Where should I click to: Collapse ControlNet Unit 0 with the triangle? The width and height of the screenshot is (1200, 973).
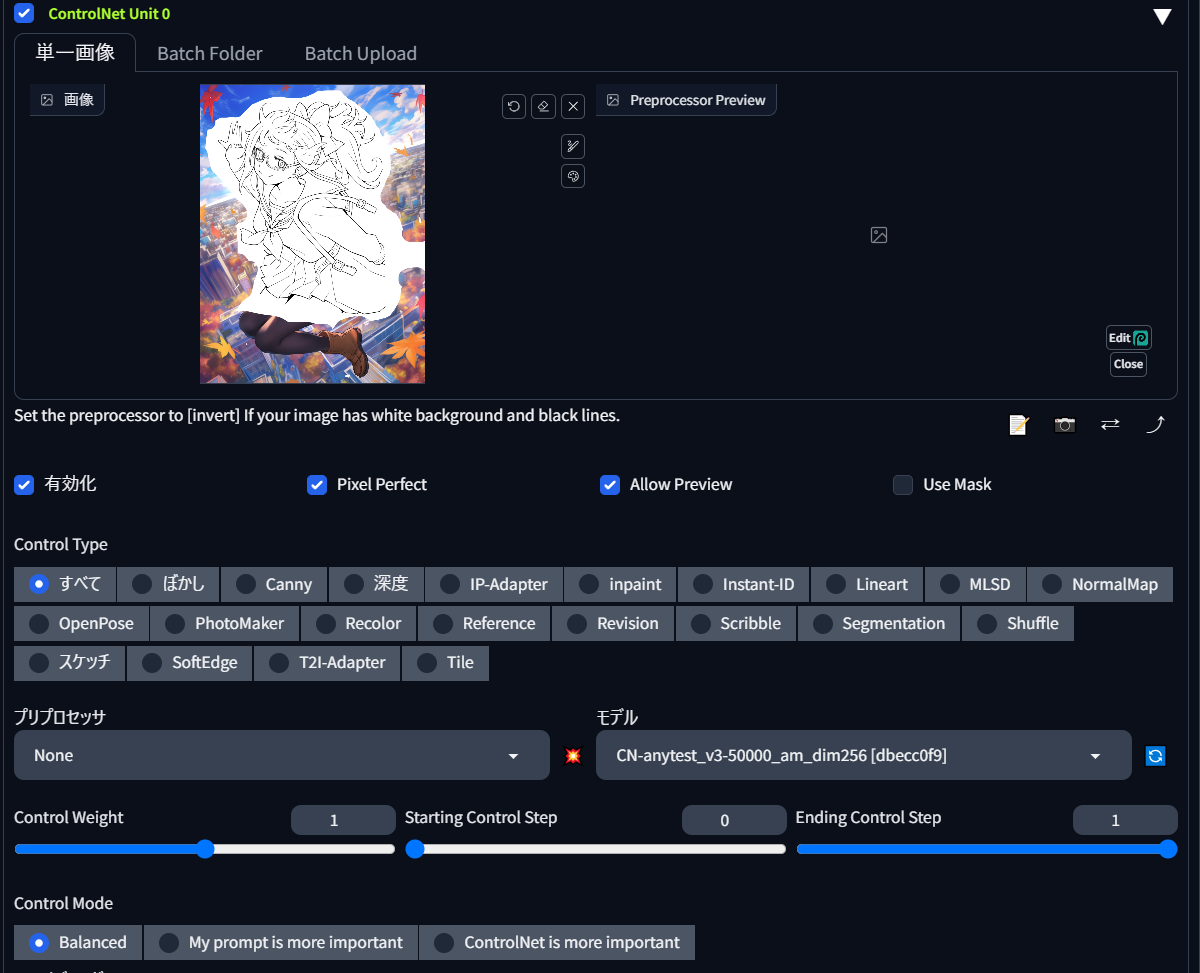tap(1162, 16)
